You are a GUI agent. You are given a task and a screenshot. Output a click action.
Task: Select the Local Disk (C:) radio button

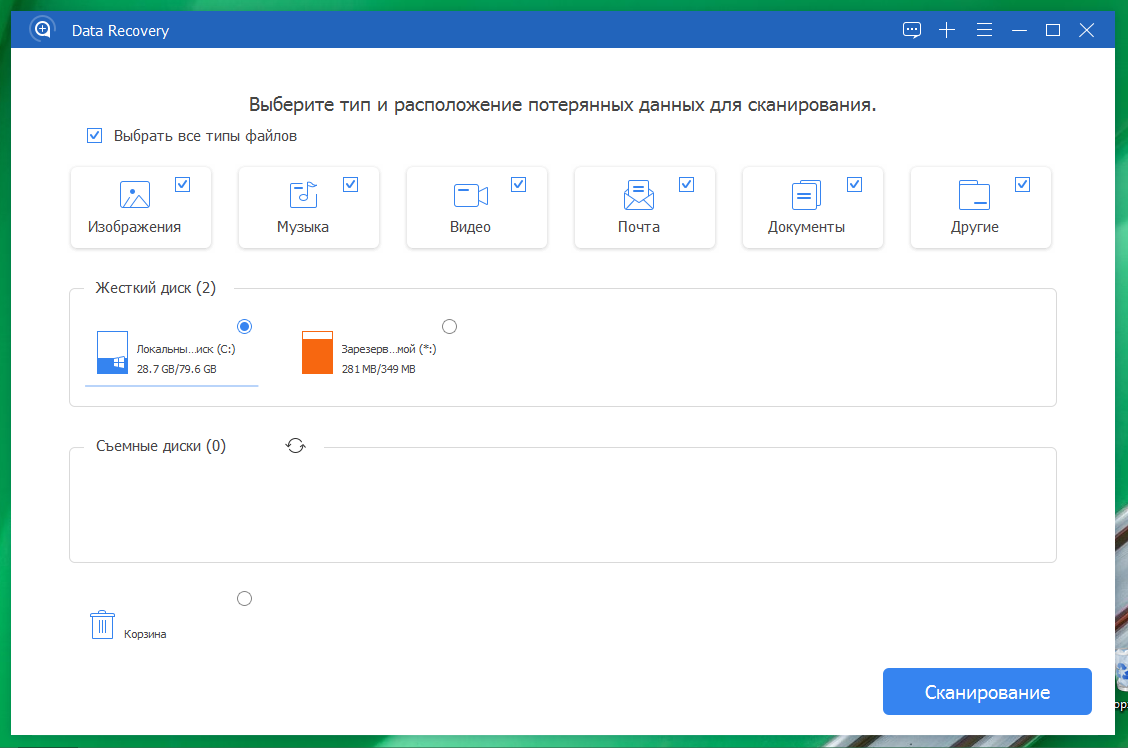(x=245, y=326)
